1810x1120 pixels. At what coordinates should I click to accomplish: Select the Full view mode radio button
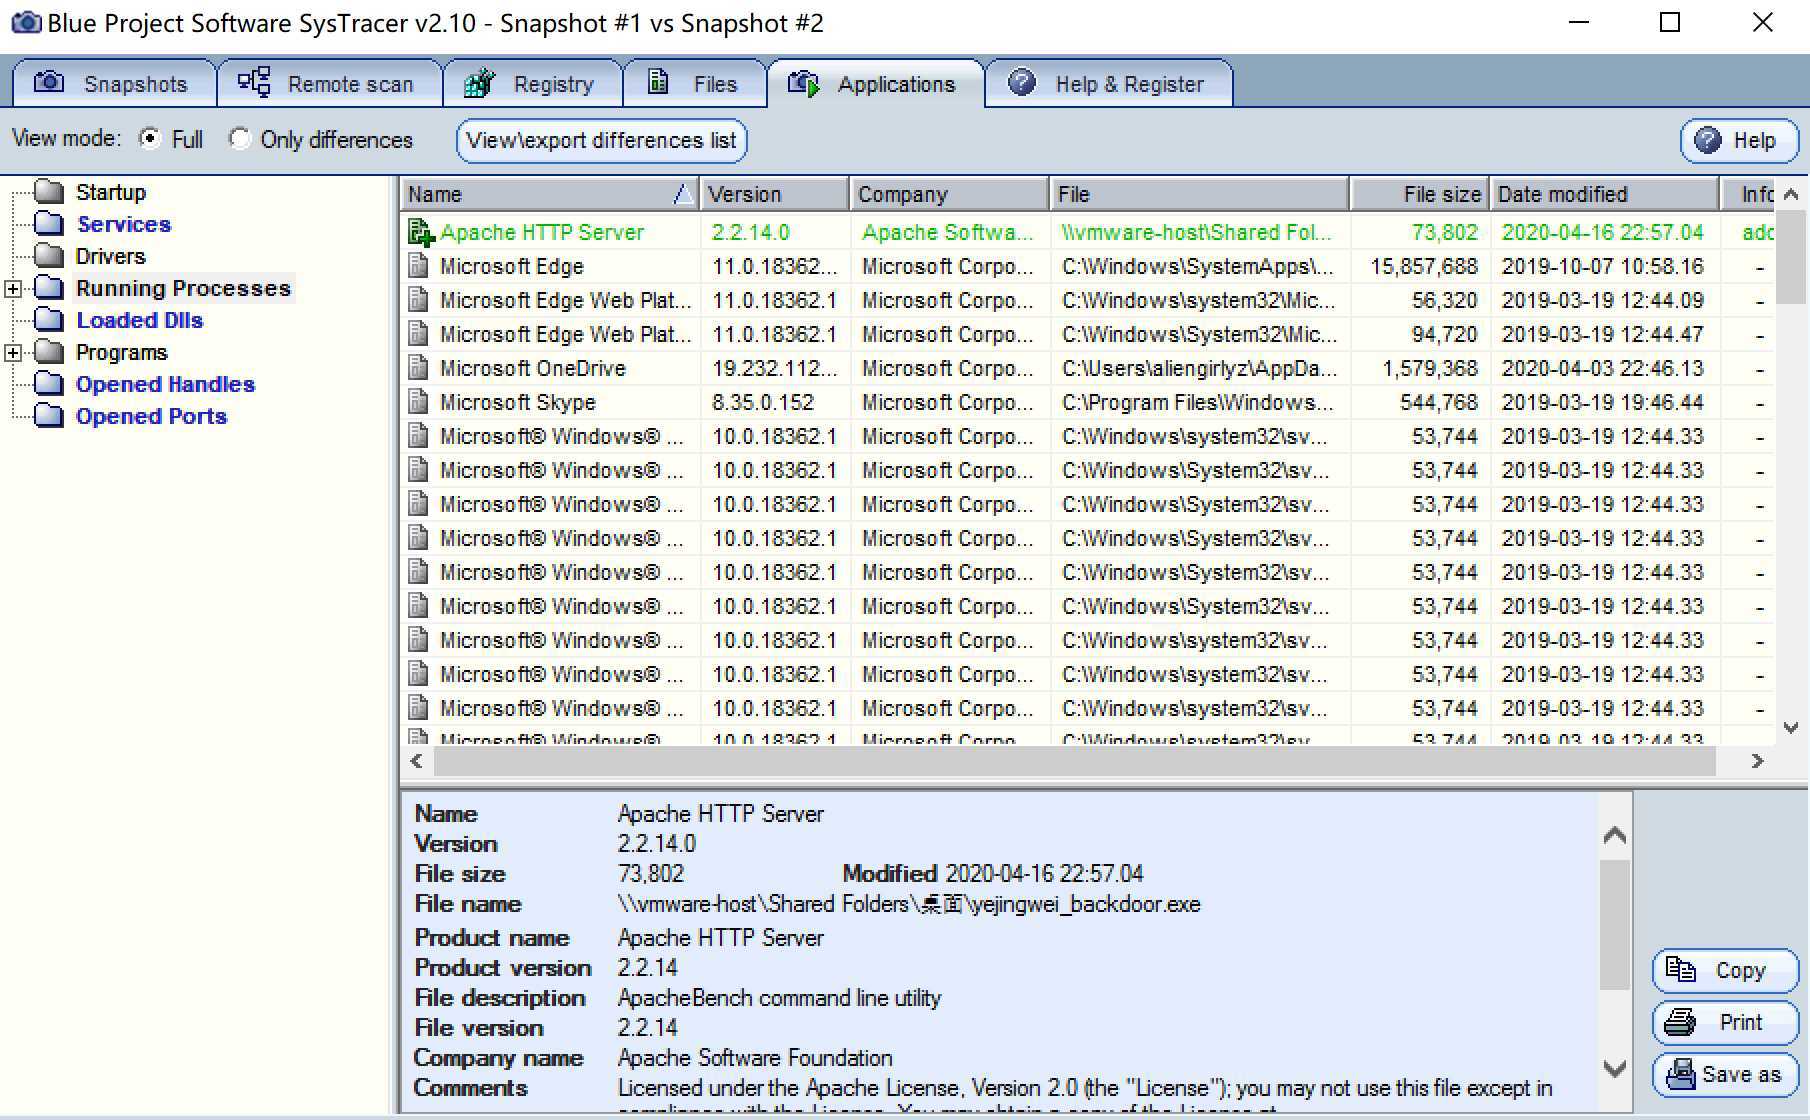[149, 138]
